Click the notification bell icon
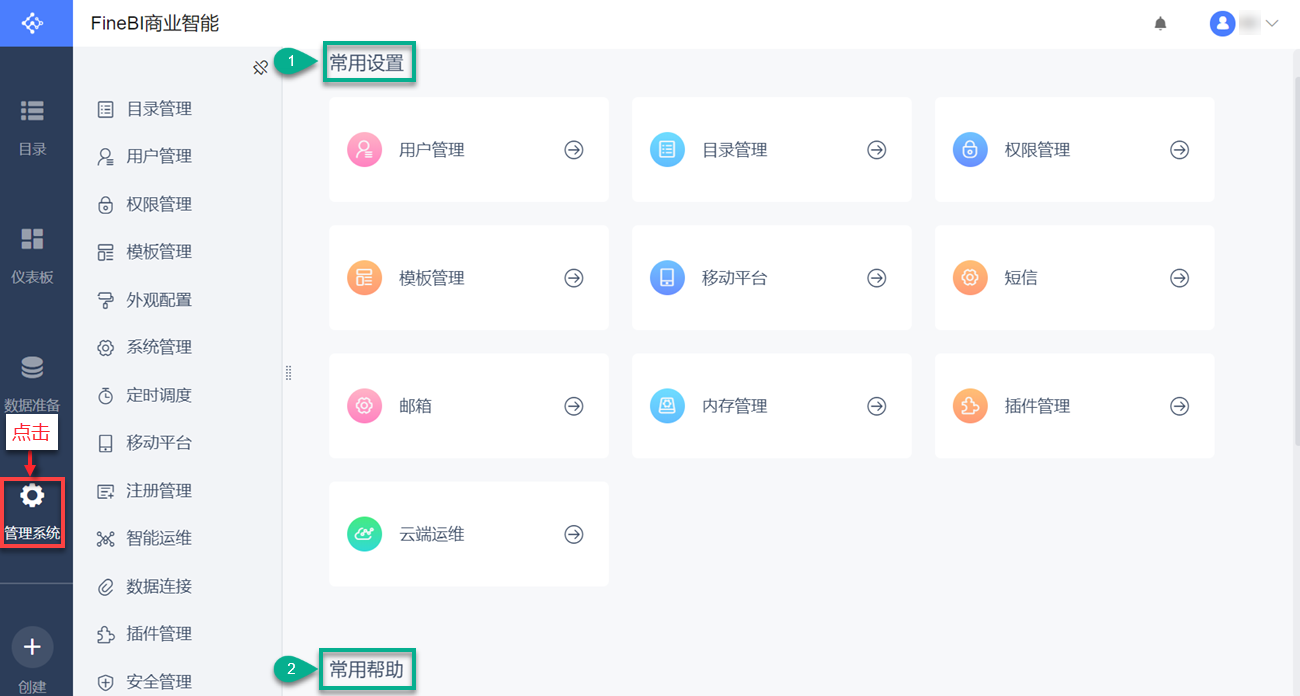 [1160, 23]
